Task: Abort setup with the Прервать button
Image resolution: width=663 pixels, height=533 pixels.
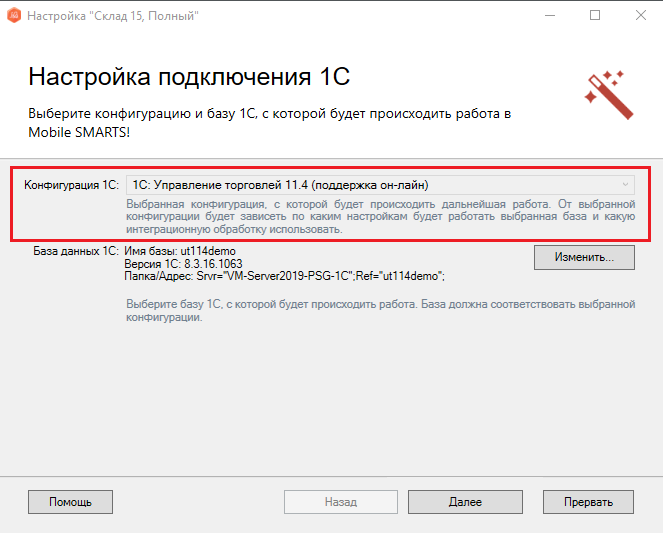Action: [588, 502]
